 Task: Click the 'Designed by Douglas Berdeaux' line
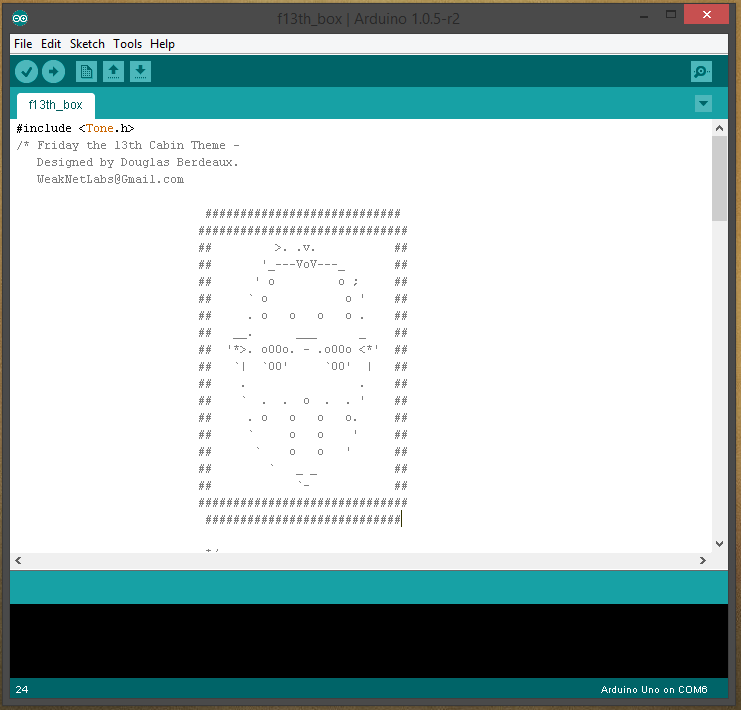click(138, 162)
